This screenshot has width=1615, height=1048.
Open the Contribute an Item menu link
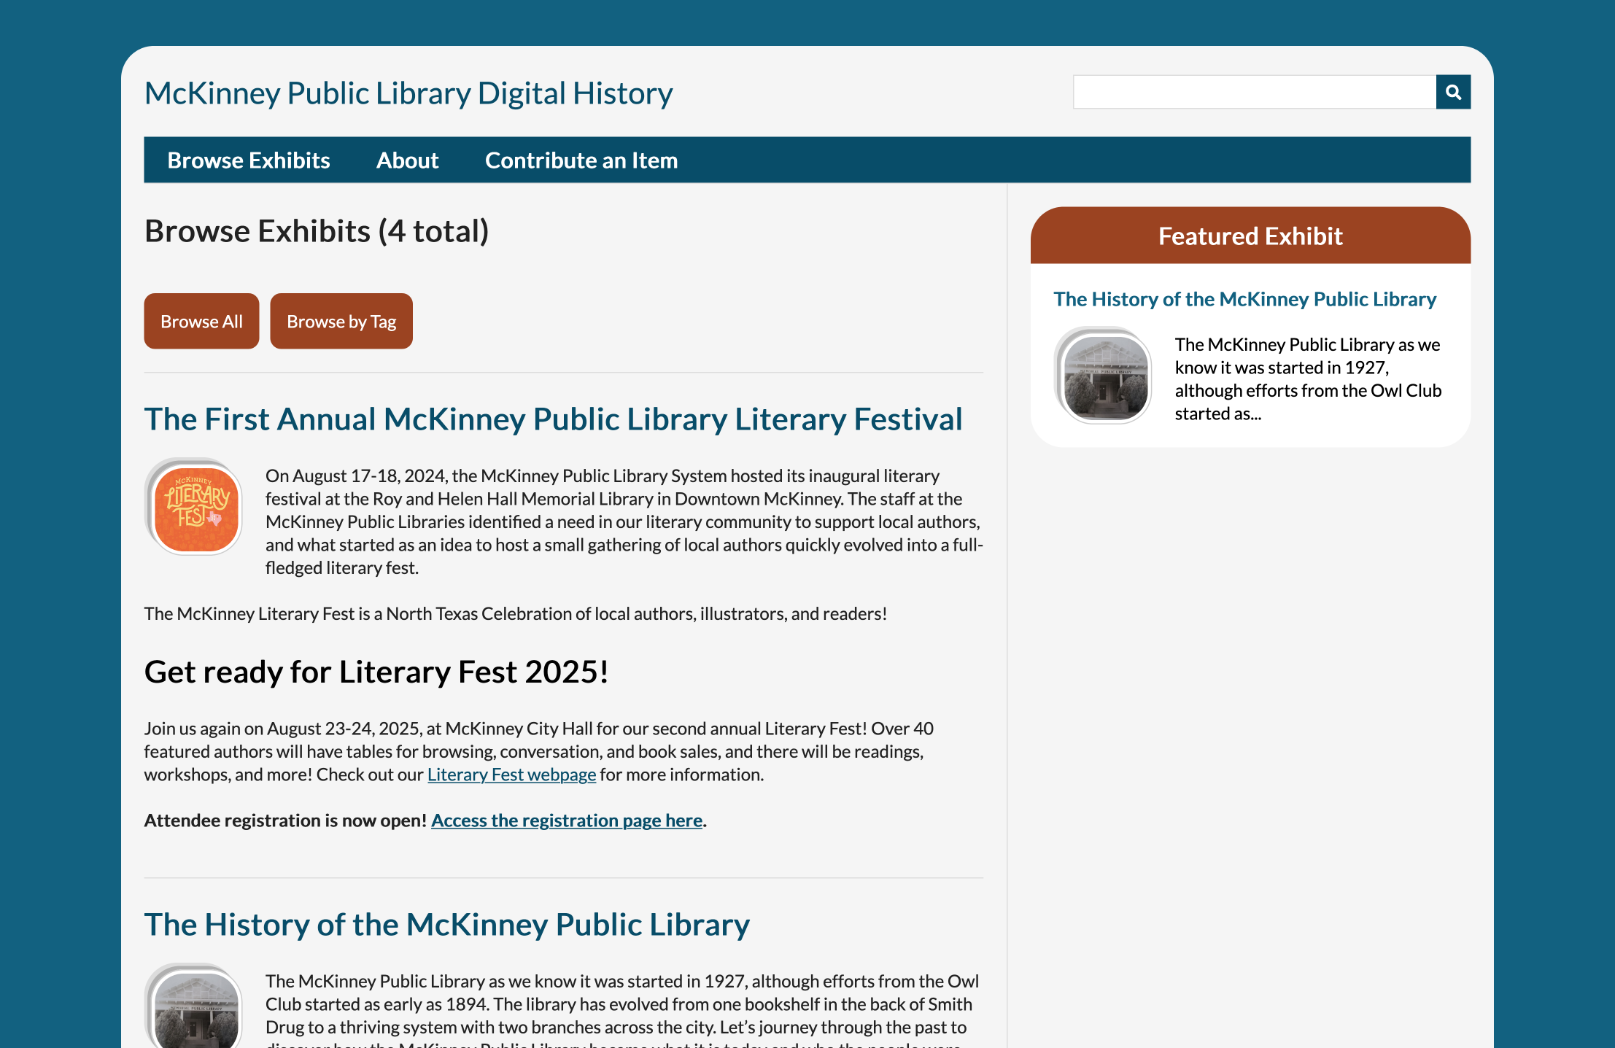(x=581, y=160)
